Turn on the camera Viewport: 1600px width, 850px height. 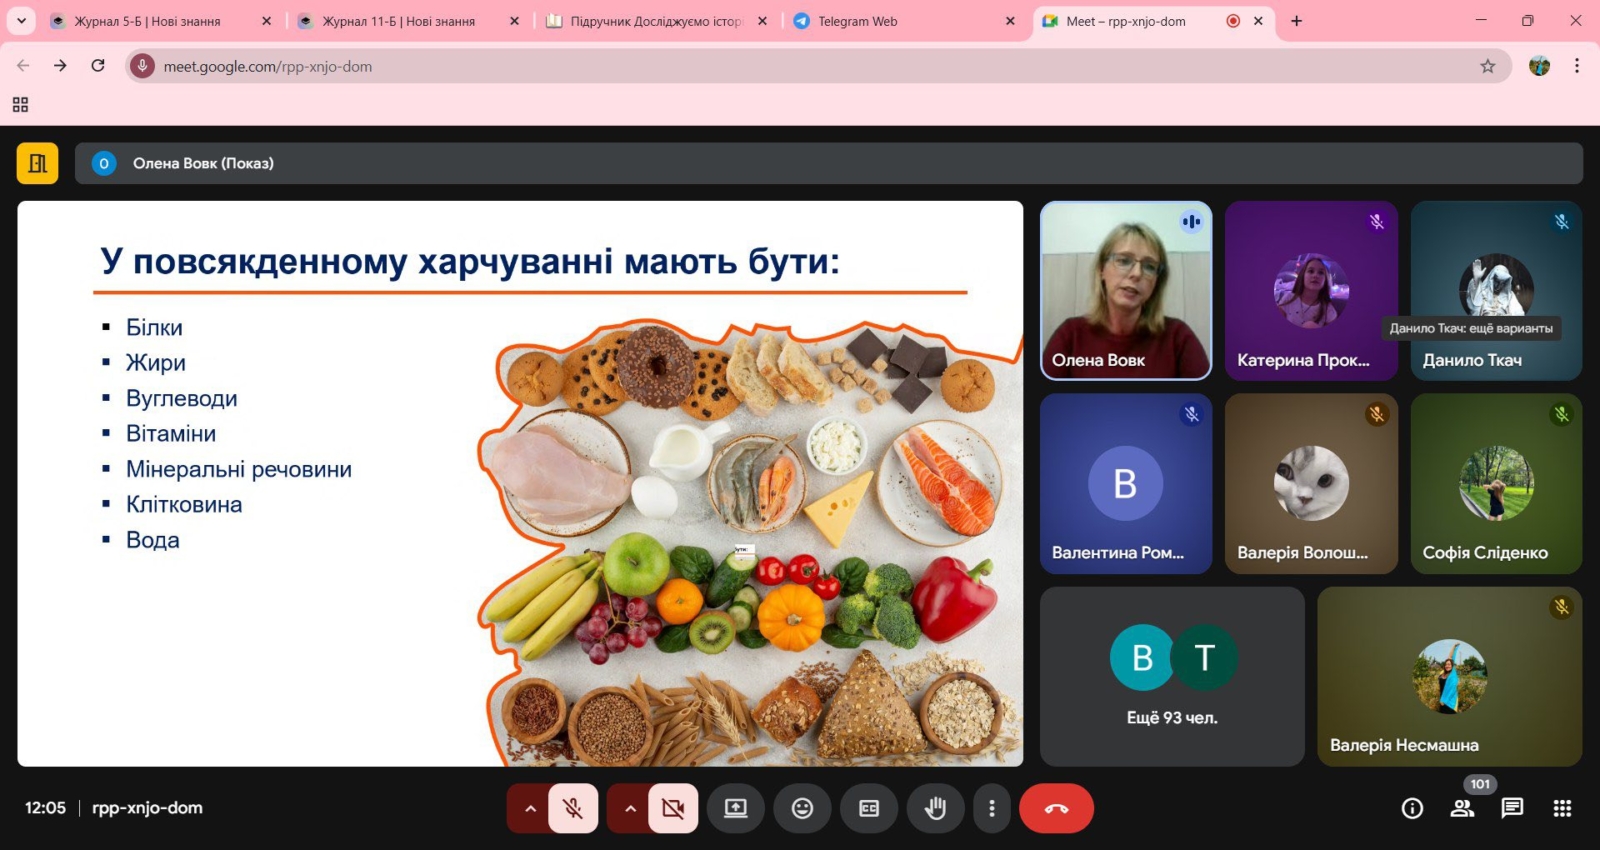[x=673, y=808]
